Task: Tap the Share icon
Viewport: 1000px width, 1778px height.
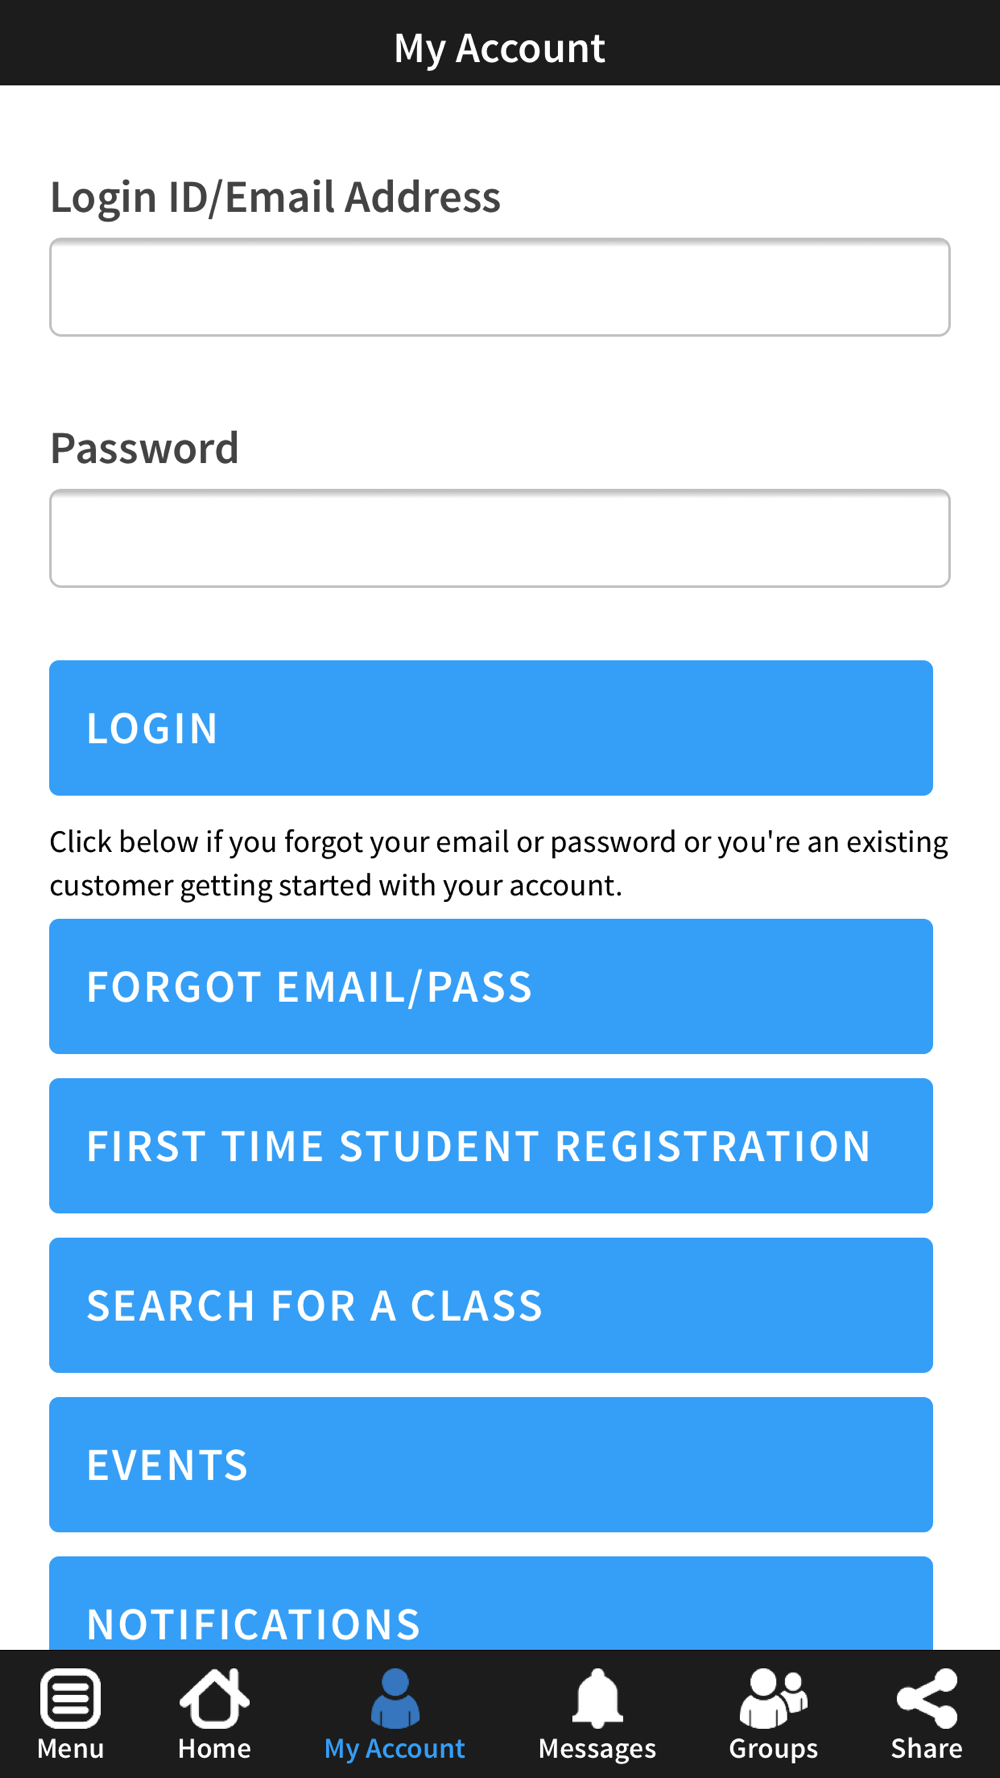Action: [x=927, y=1698]
